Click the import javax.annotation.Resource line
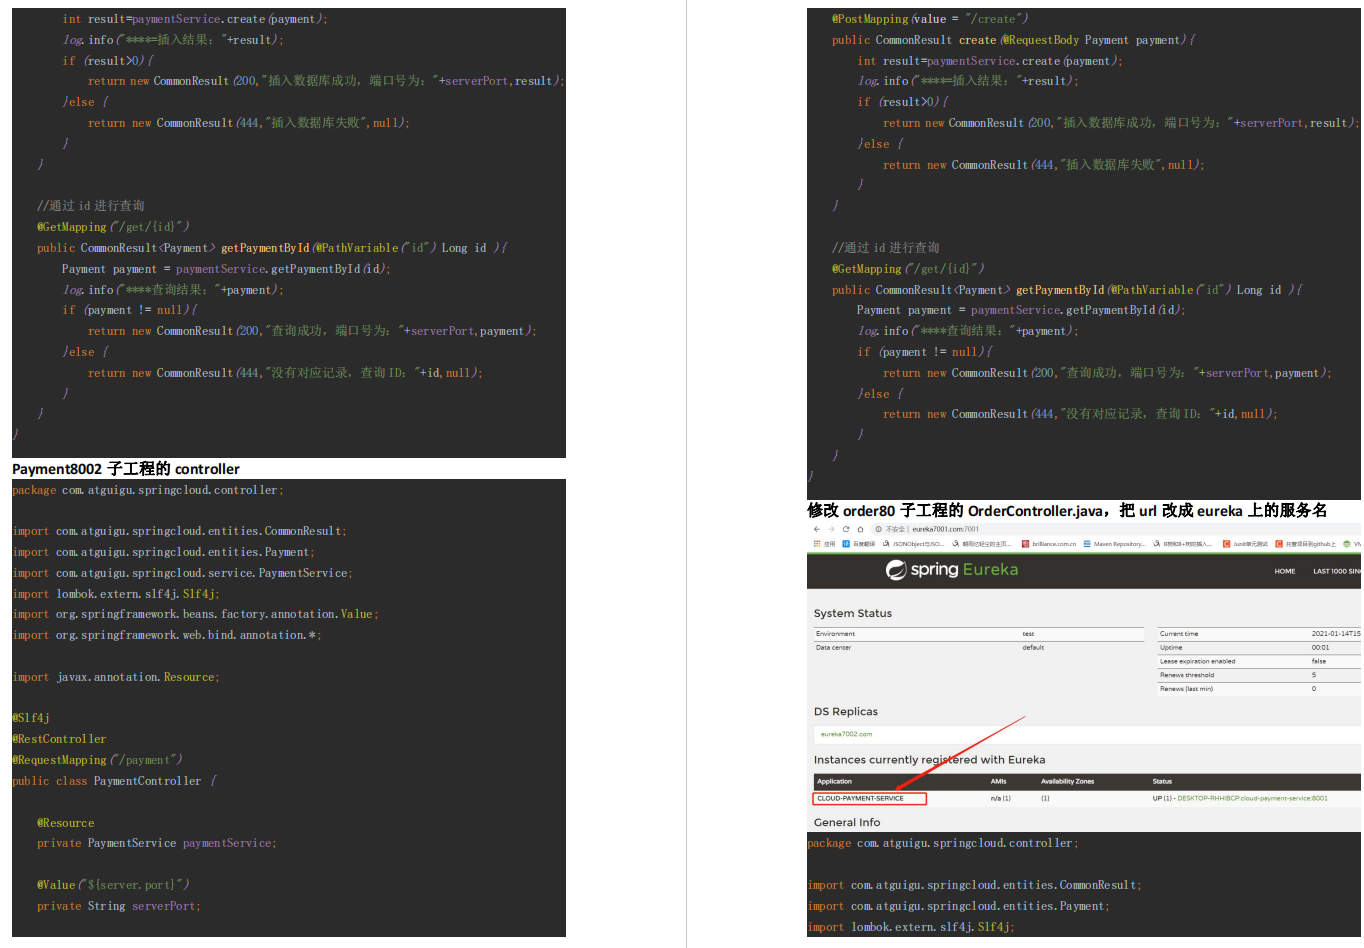This screenshot has height=948, width=1364. tap(115, 677)
